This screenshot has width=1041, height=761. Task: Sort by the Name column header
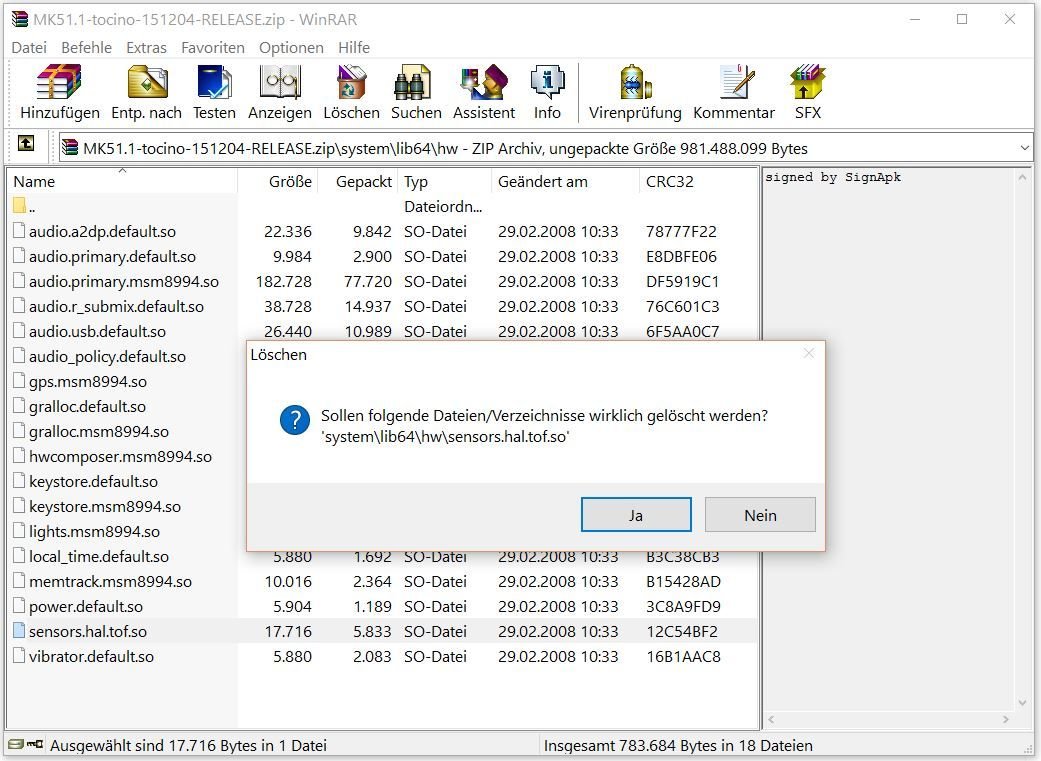122,181
